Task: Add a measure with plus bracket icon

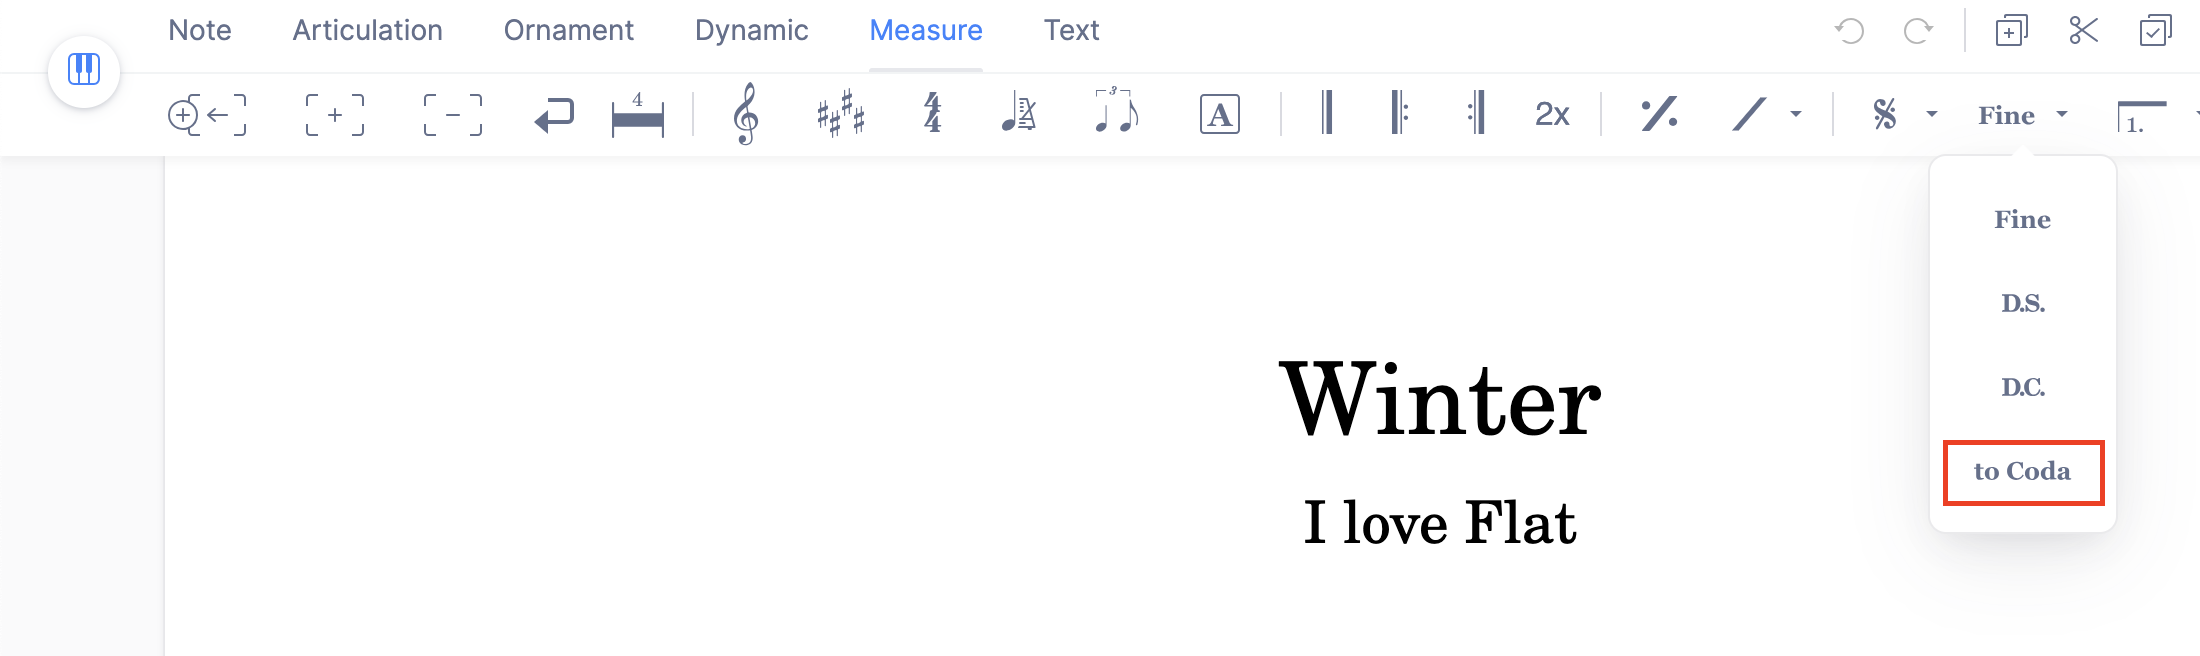Action: pyautogui.click(x=335, y=115)
